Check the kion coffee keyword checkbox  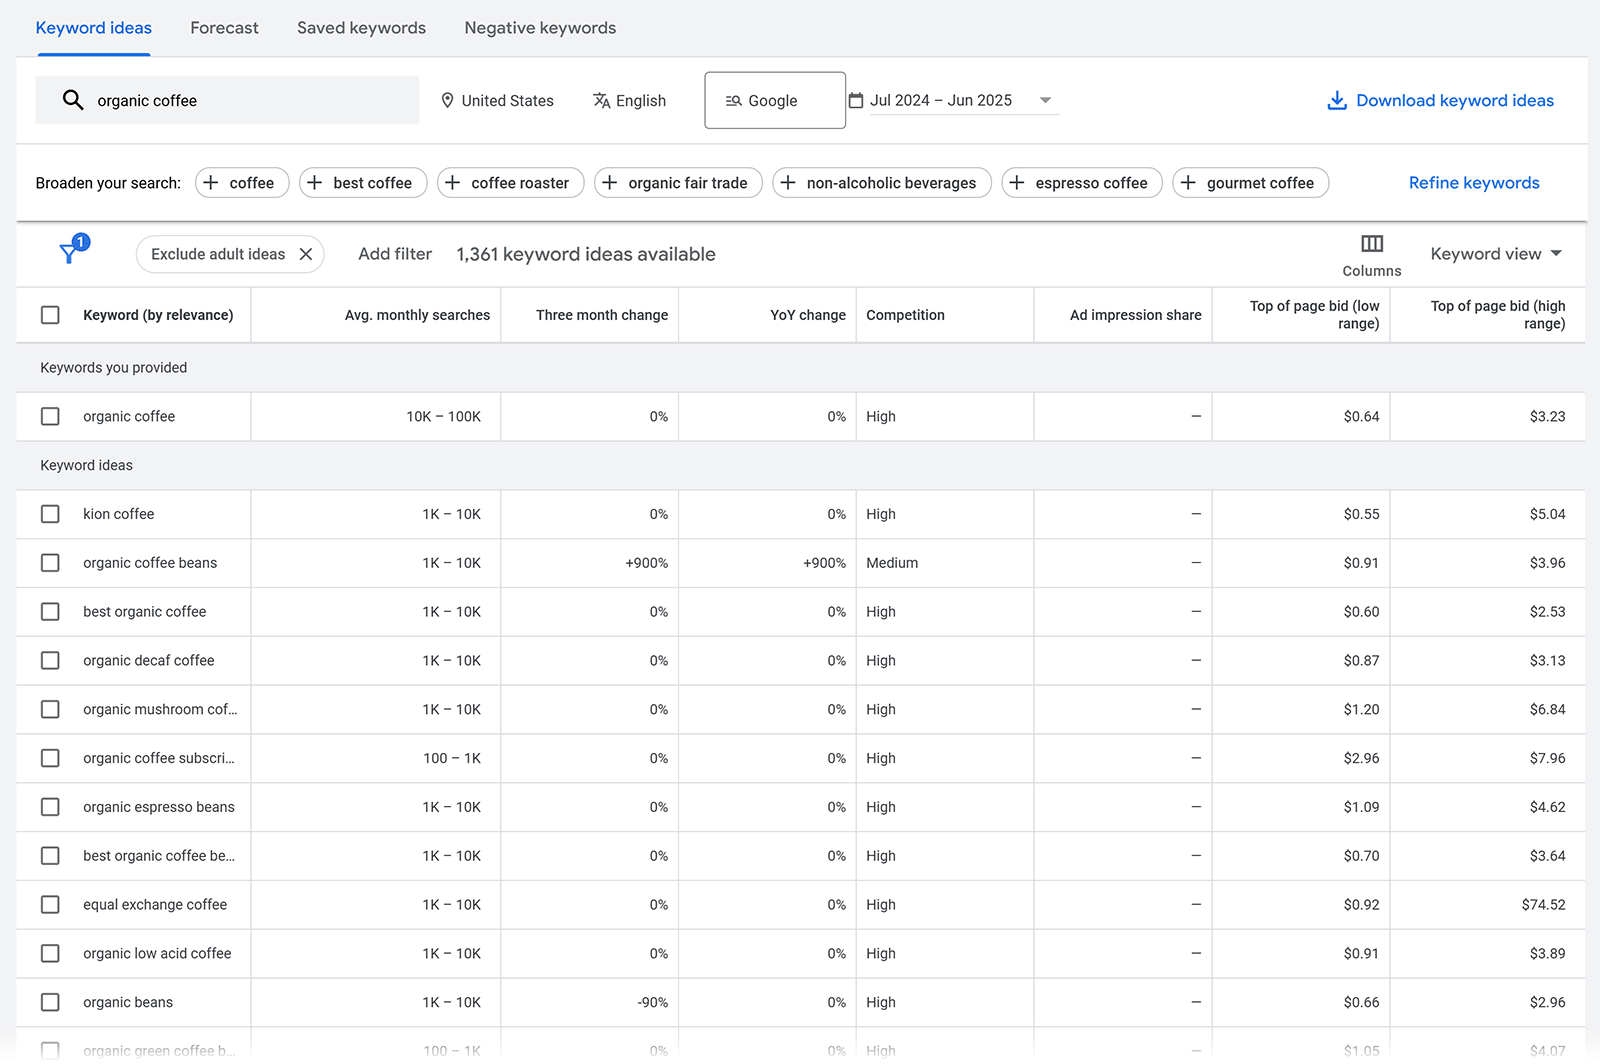(x=50, y=514)
